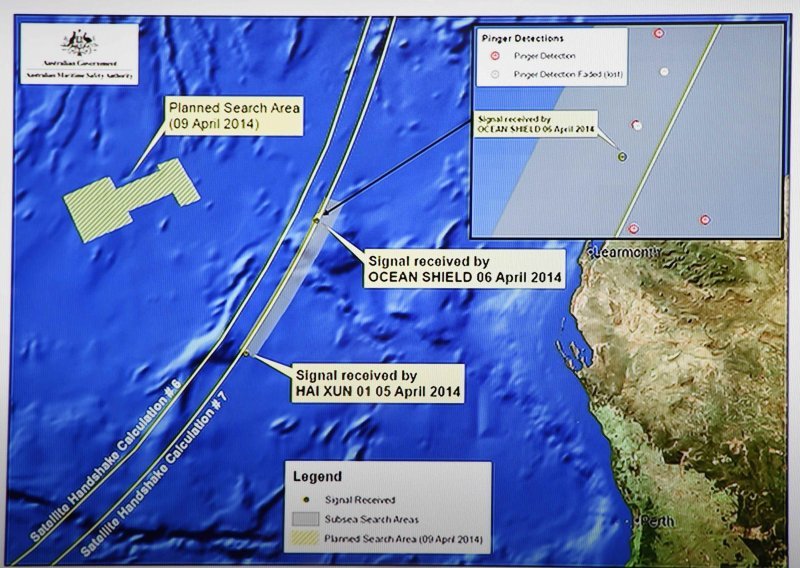Viewport: 800px width, 568px height.
Task: Click the bottom-right pinger detection marker in inset
Action: (705, 220)
